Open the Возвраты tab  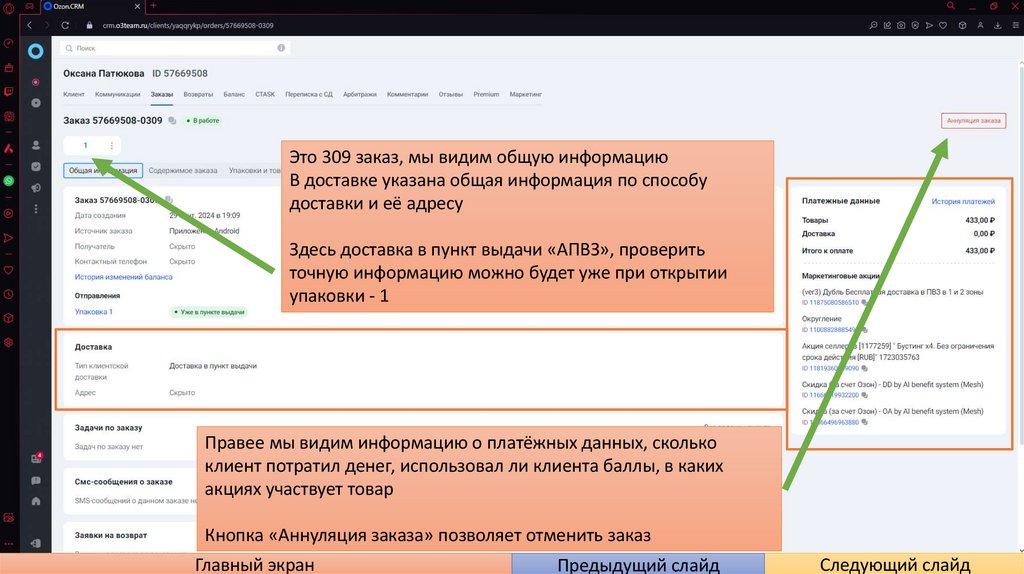coord(199,94)
